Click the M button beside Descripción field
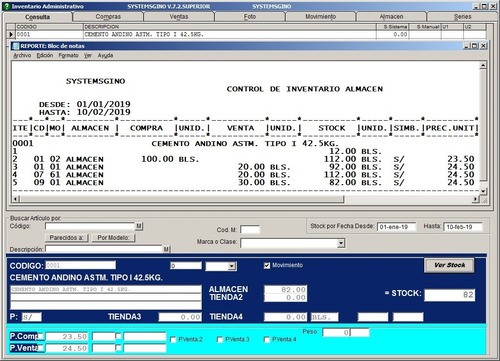The image size is (500, 361). click(166, 249)
